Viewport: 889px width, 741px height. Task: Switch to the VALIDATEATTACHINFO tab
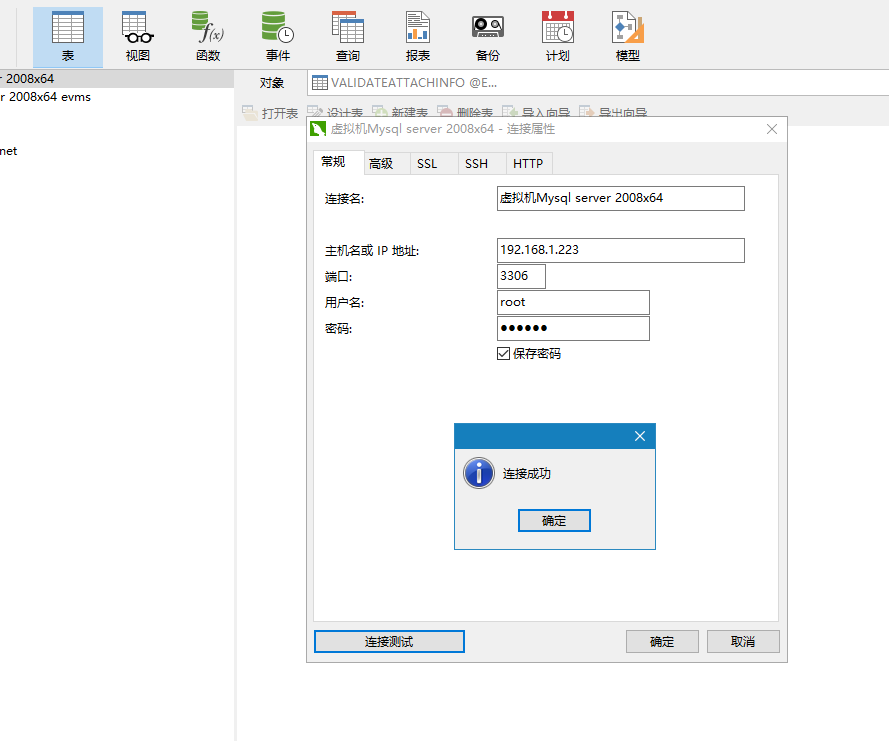click(405, 83)
